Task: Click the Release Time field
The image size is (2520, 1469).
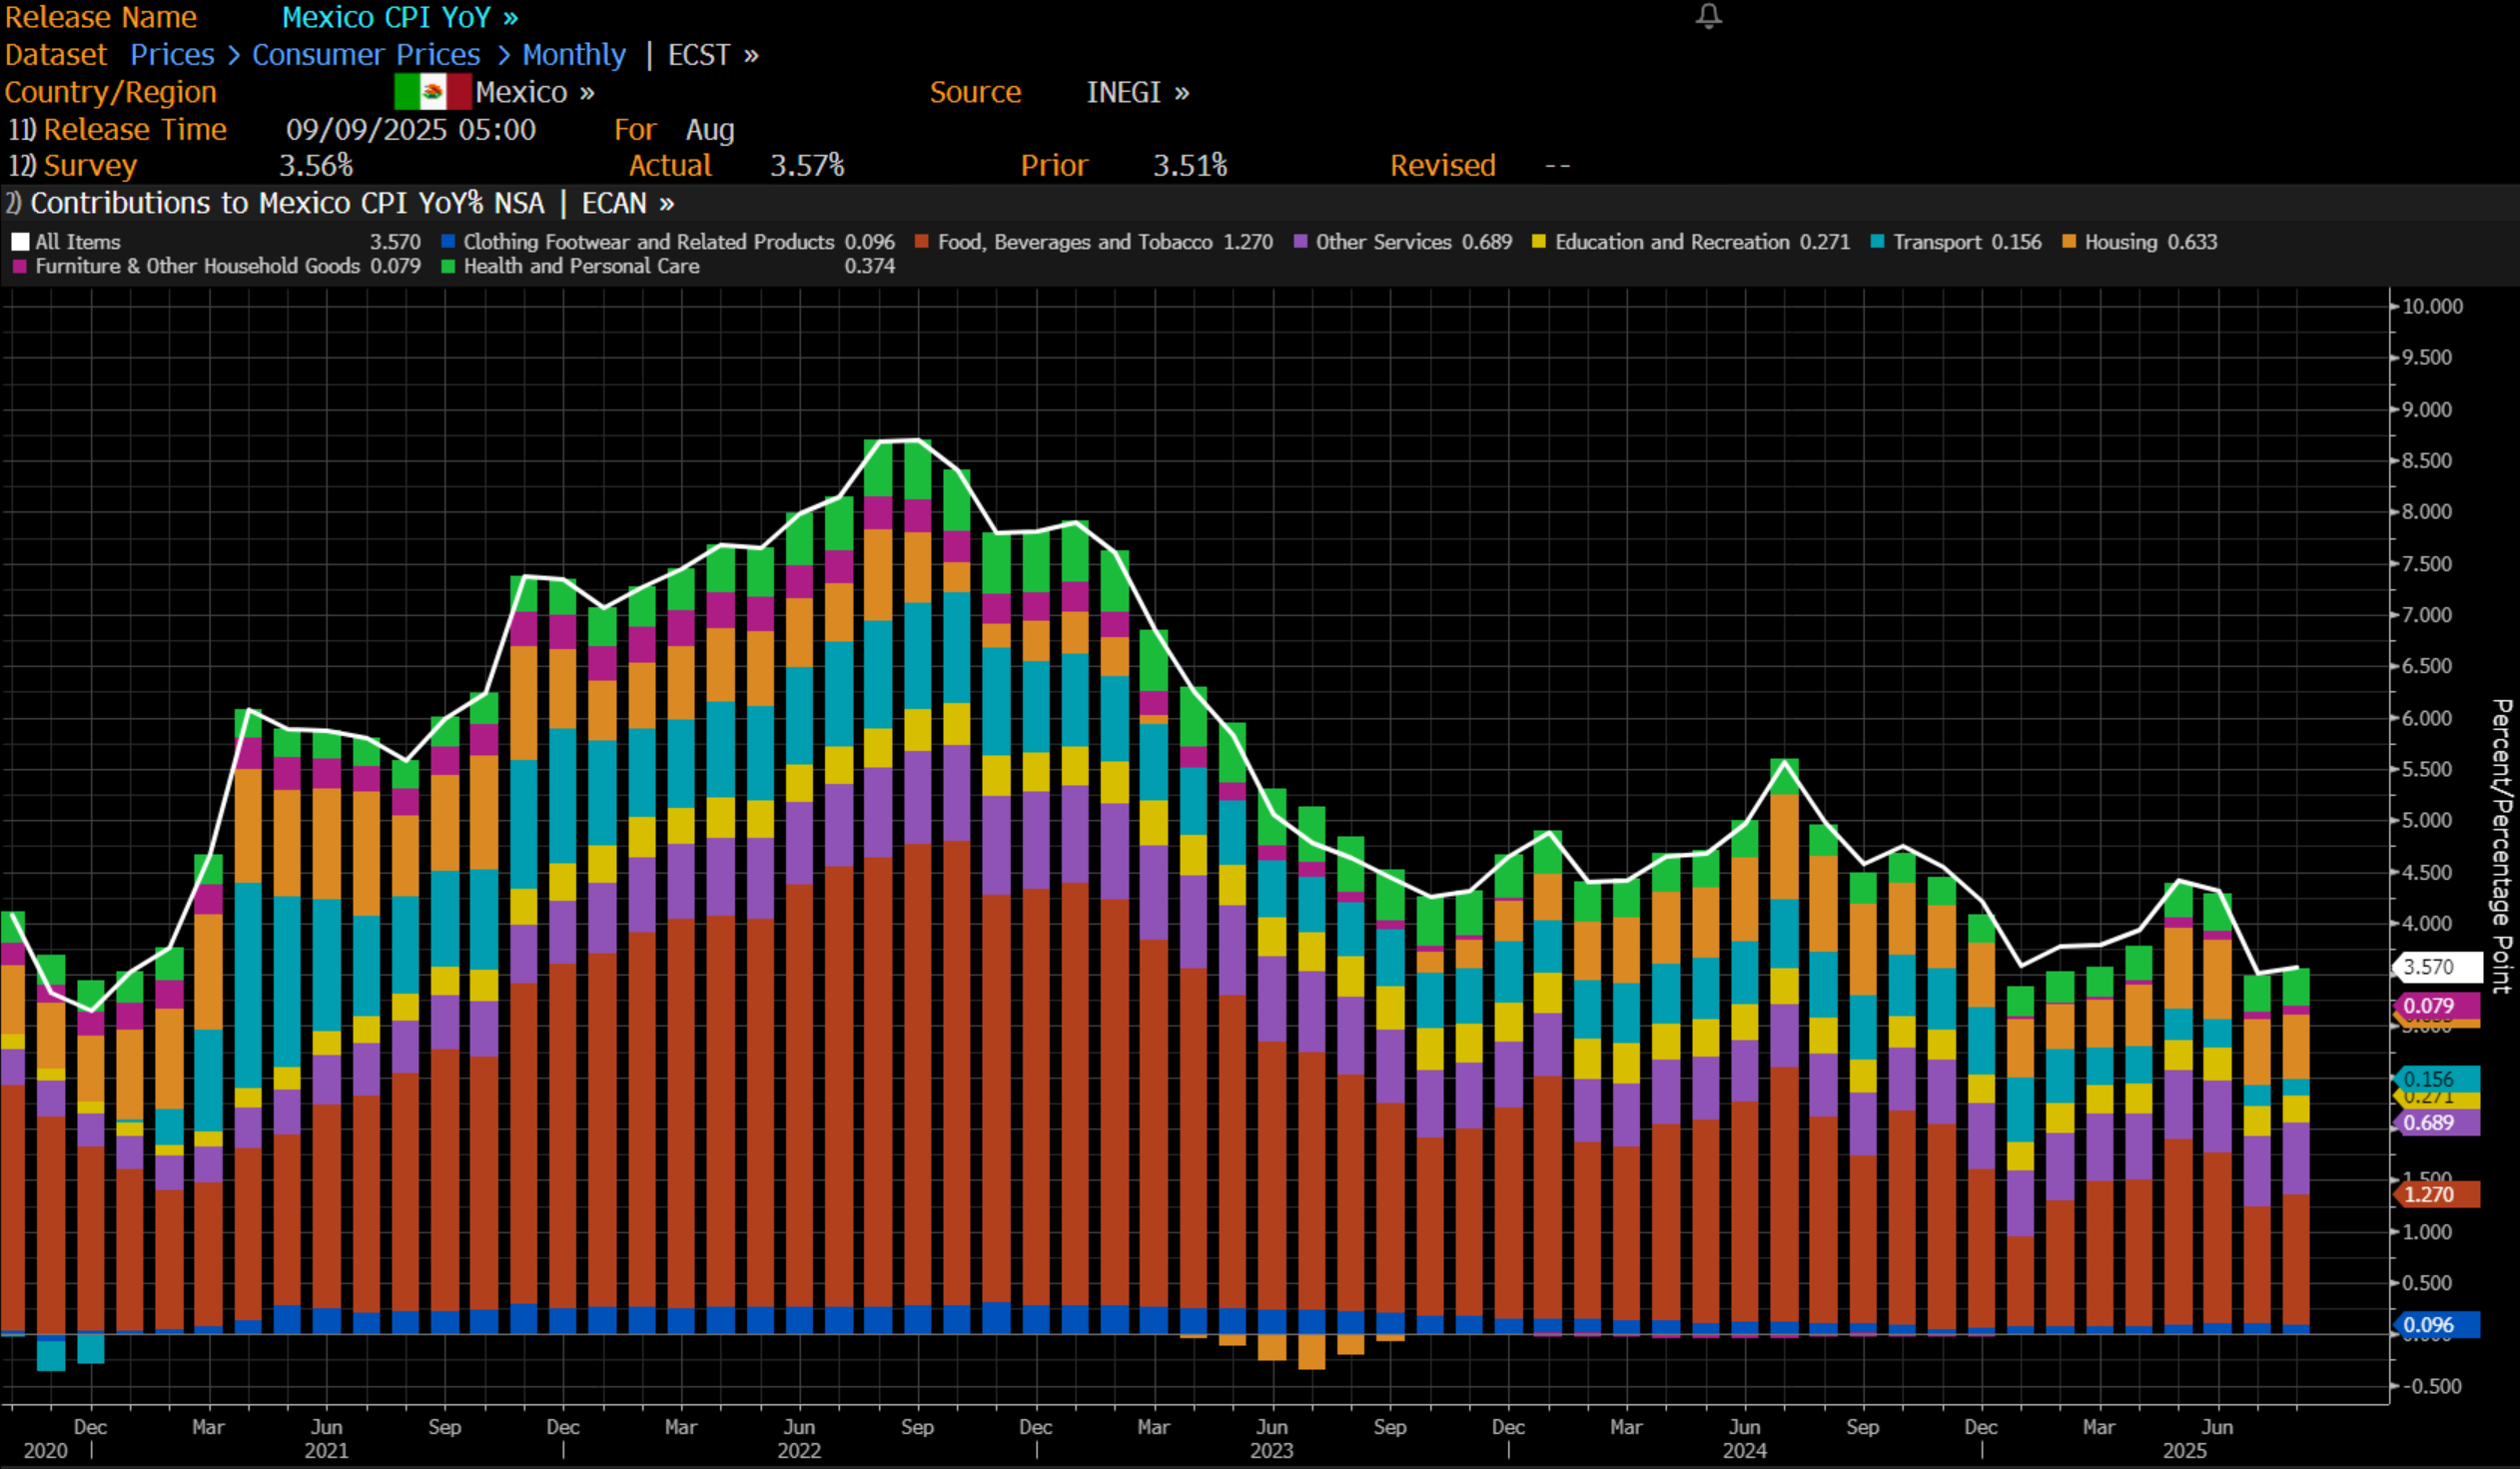Action: (x=134, y=129)
